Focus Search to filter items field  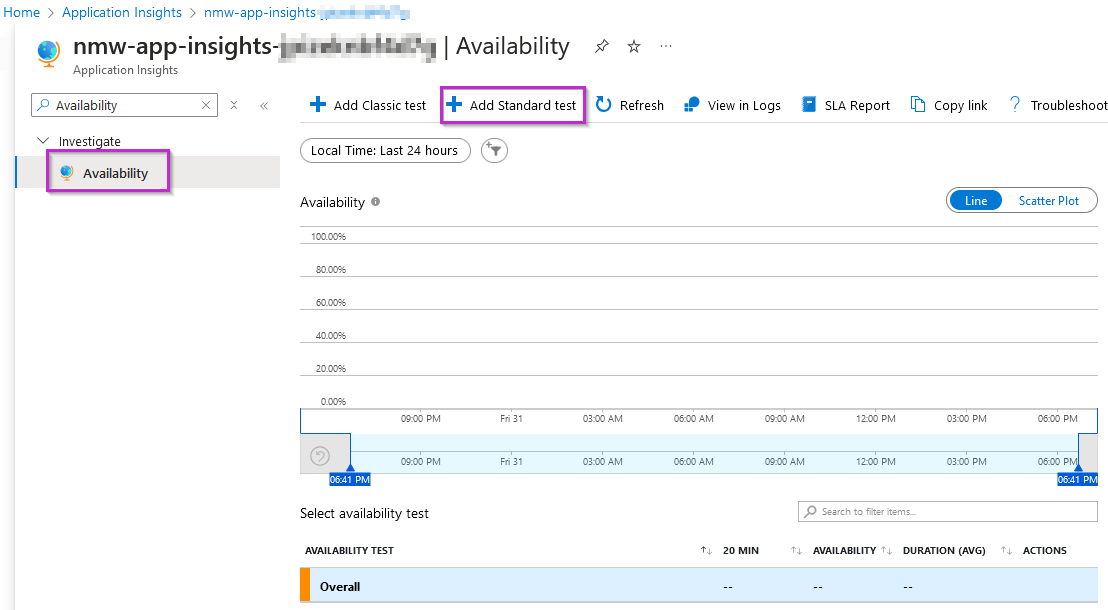pyautogui.click(x=948, y=512)
